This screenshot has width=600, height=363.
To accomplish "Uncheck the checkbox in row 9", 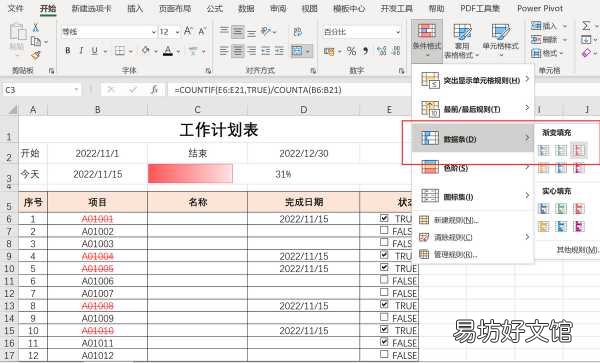I will pos(384,255).
